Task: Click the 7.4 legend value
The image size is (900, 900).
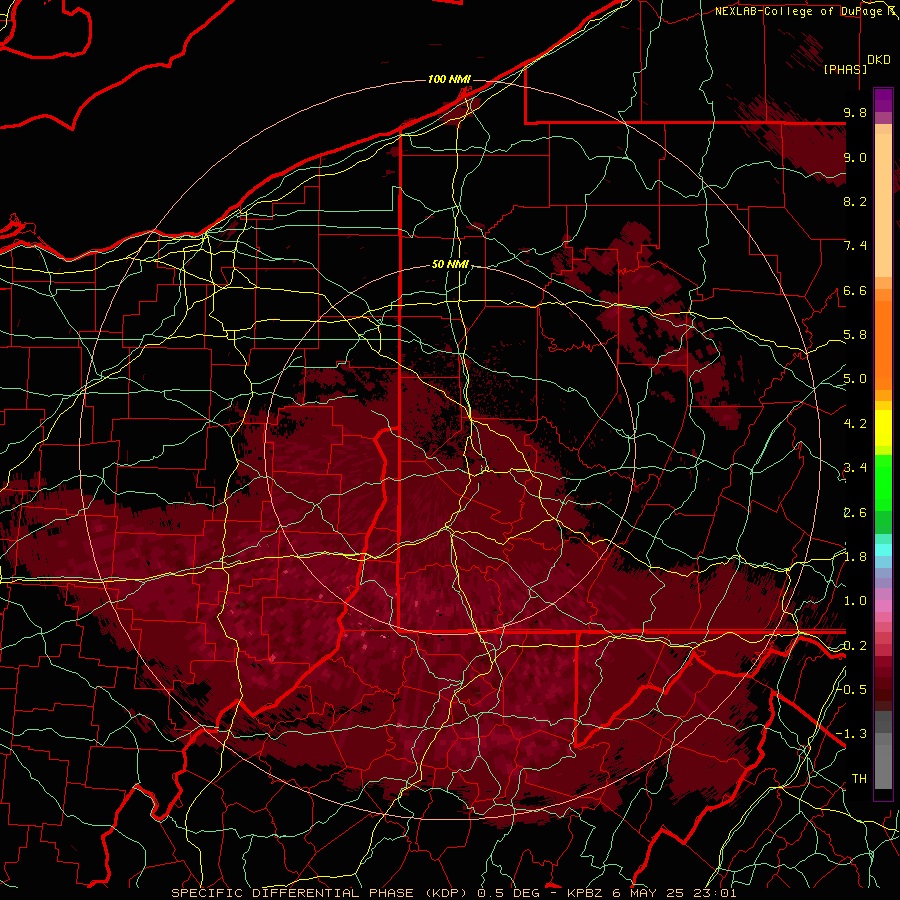Action: coord(855,246)
